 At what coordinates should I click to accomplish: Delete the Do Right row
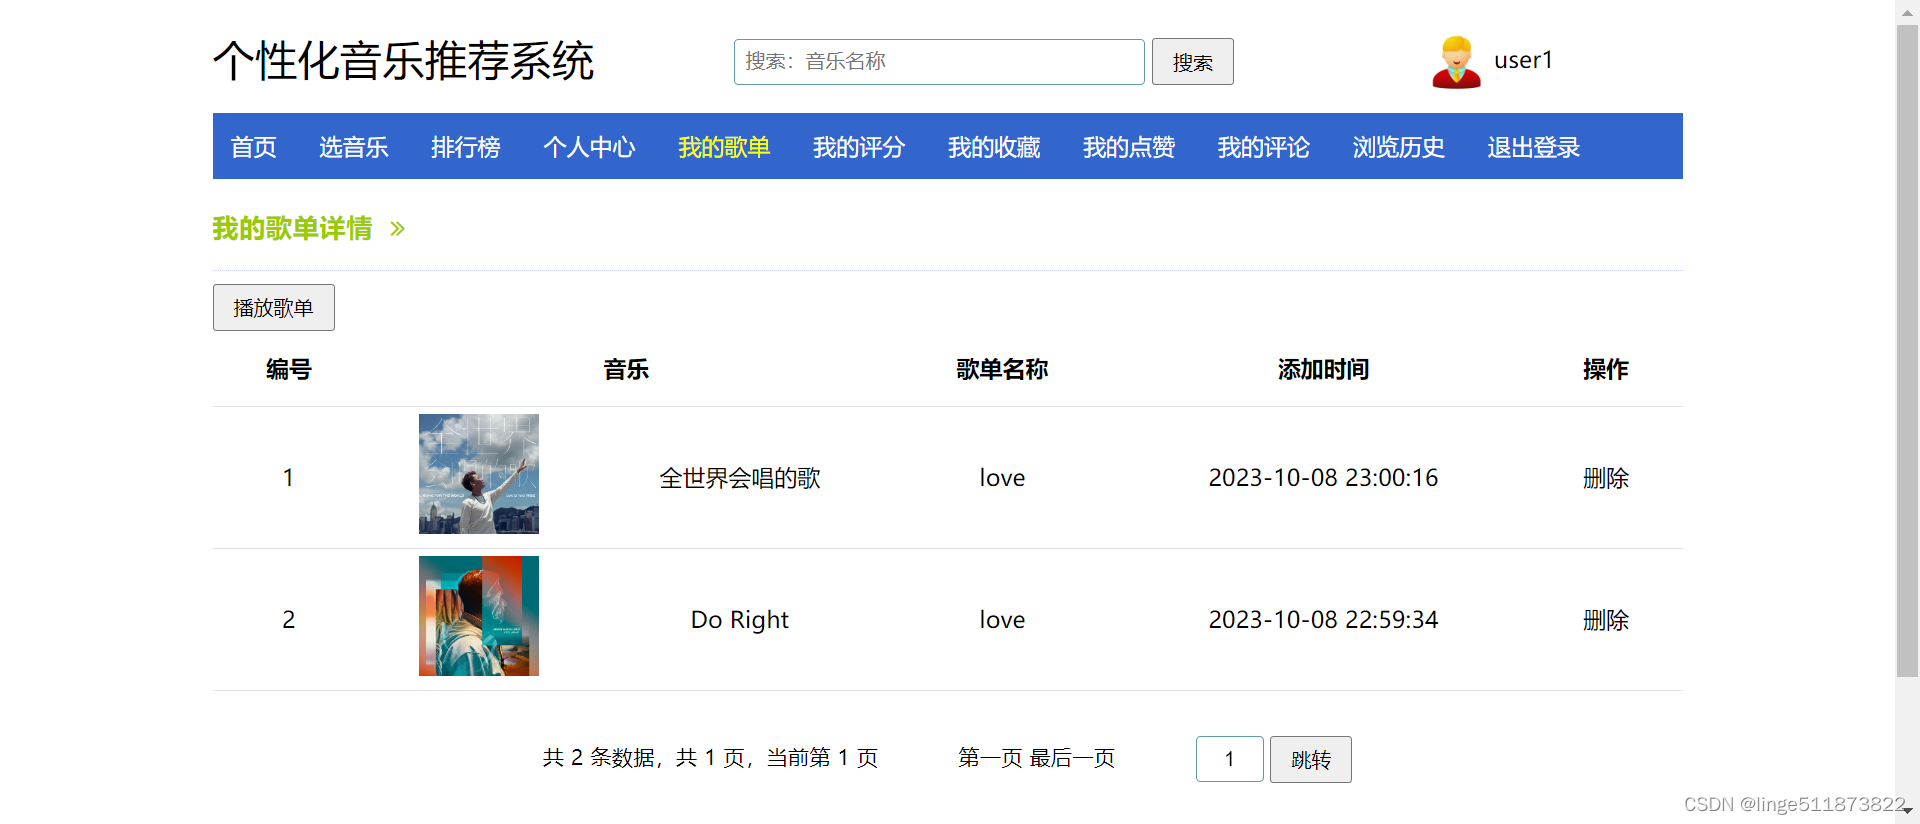click(x=1606, y=620)
